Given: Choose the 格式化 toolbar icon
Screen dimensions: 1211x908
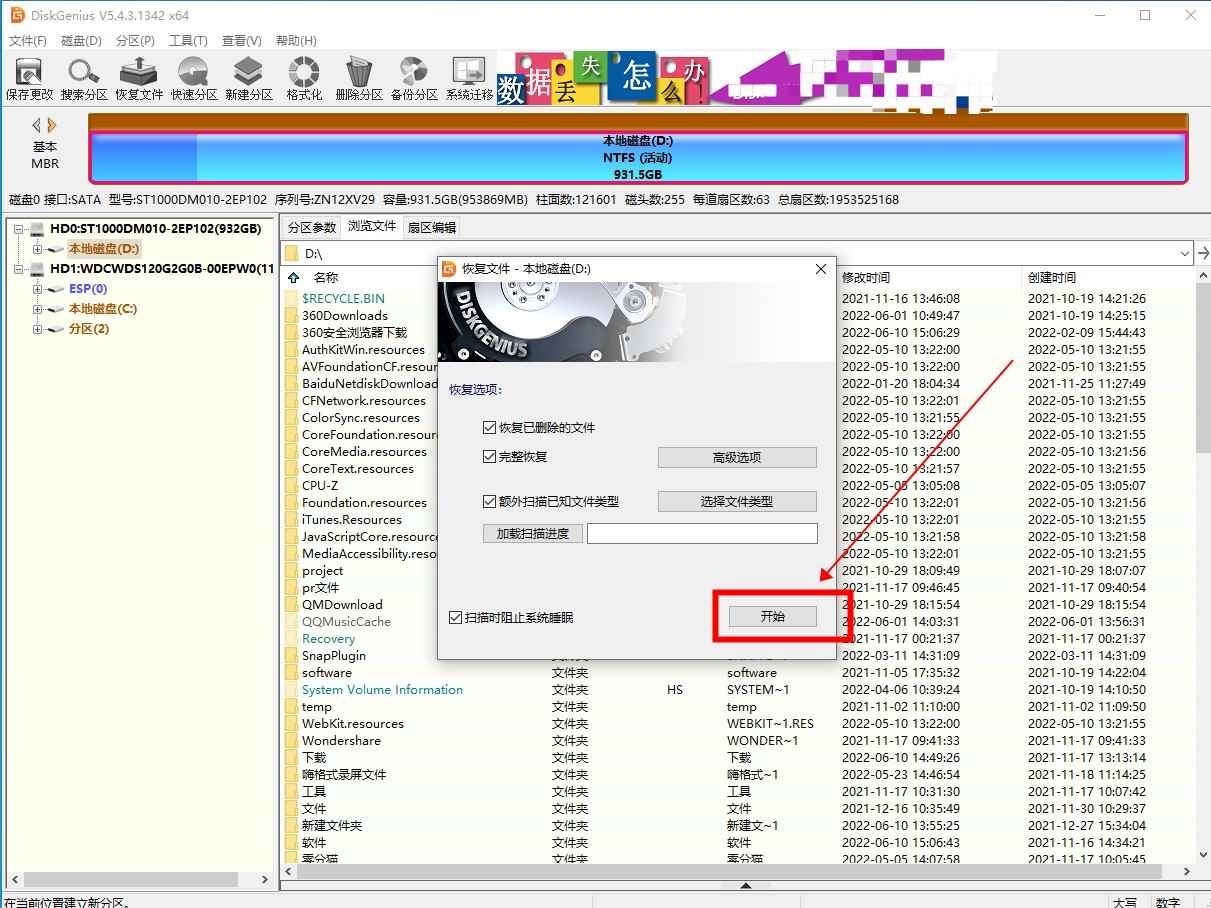Looking at the screenshot, I should coord(304,73).
